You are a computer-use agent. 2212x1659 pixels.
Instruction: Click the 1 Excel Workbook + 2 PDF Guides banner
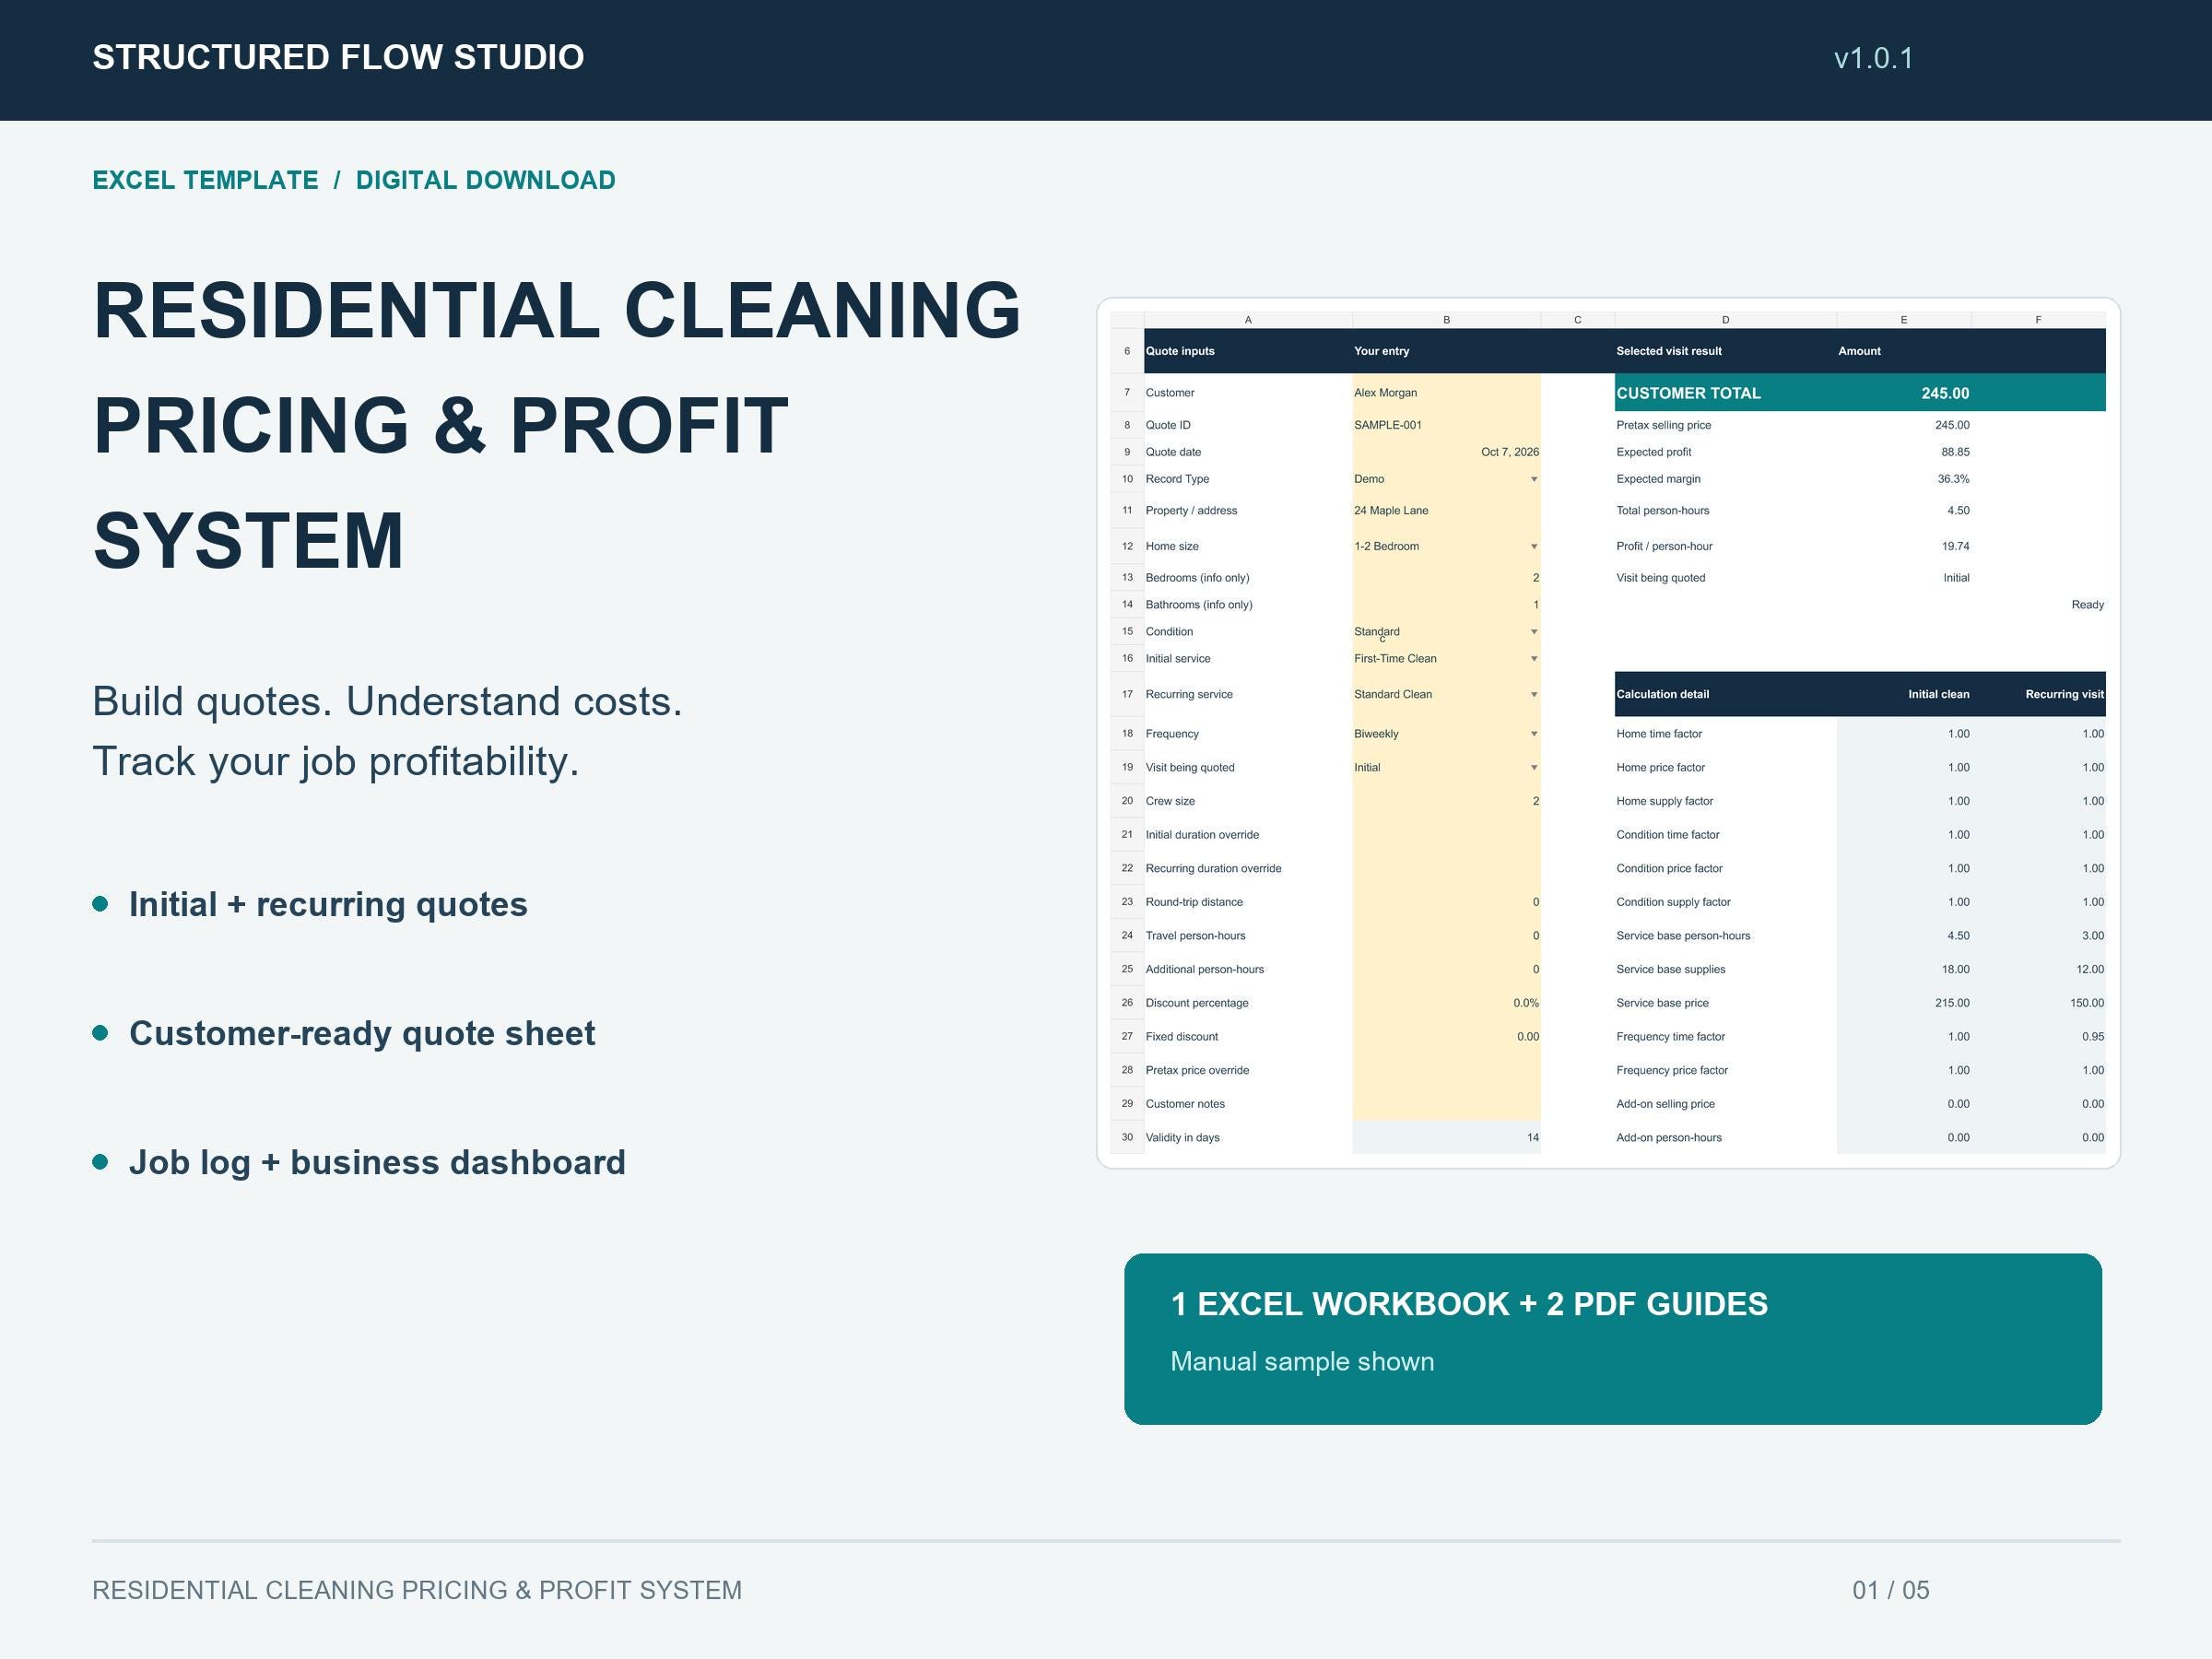coord(1612,1339)
